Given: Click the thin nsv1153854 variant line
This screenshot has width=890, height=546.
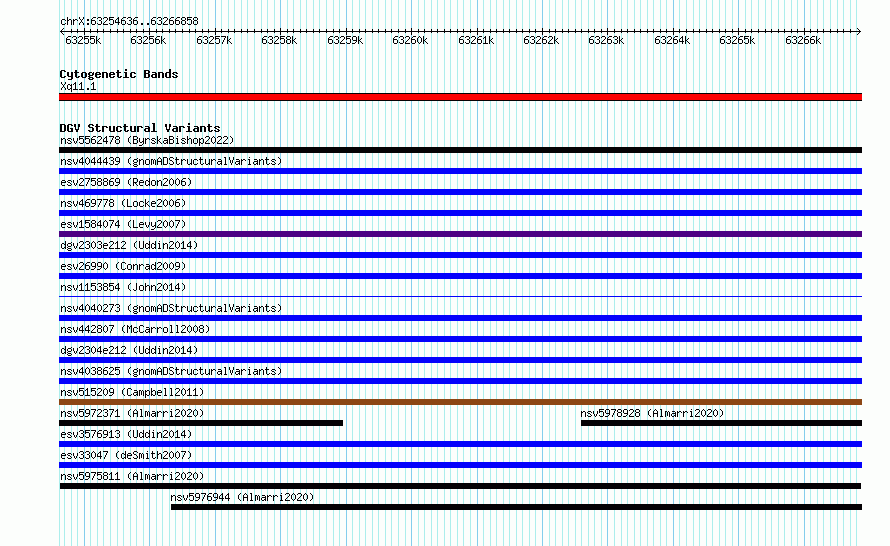Looking at the screenshot, I should pos(460,296).
